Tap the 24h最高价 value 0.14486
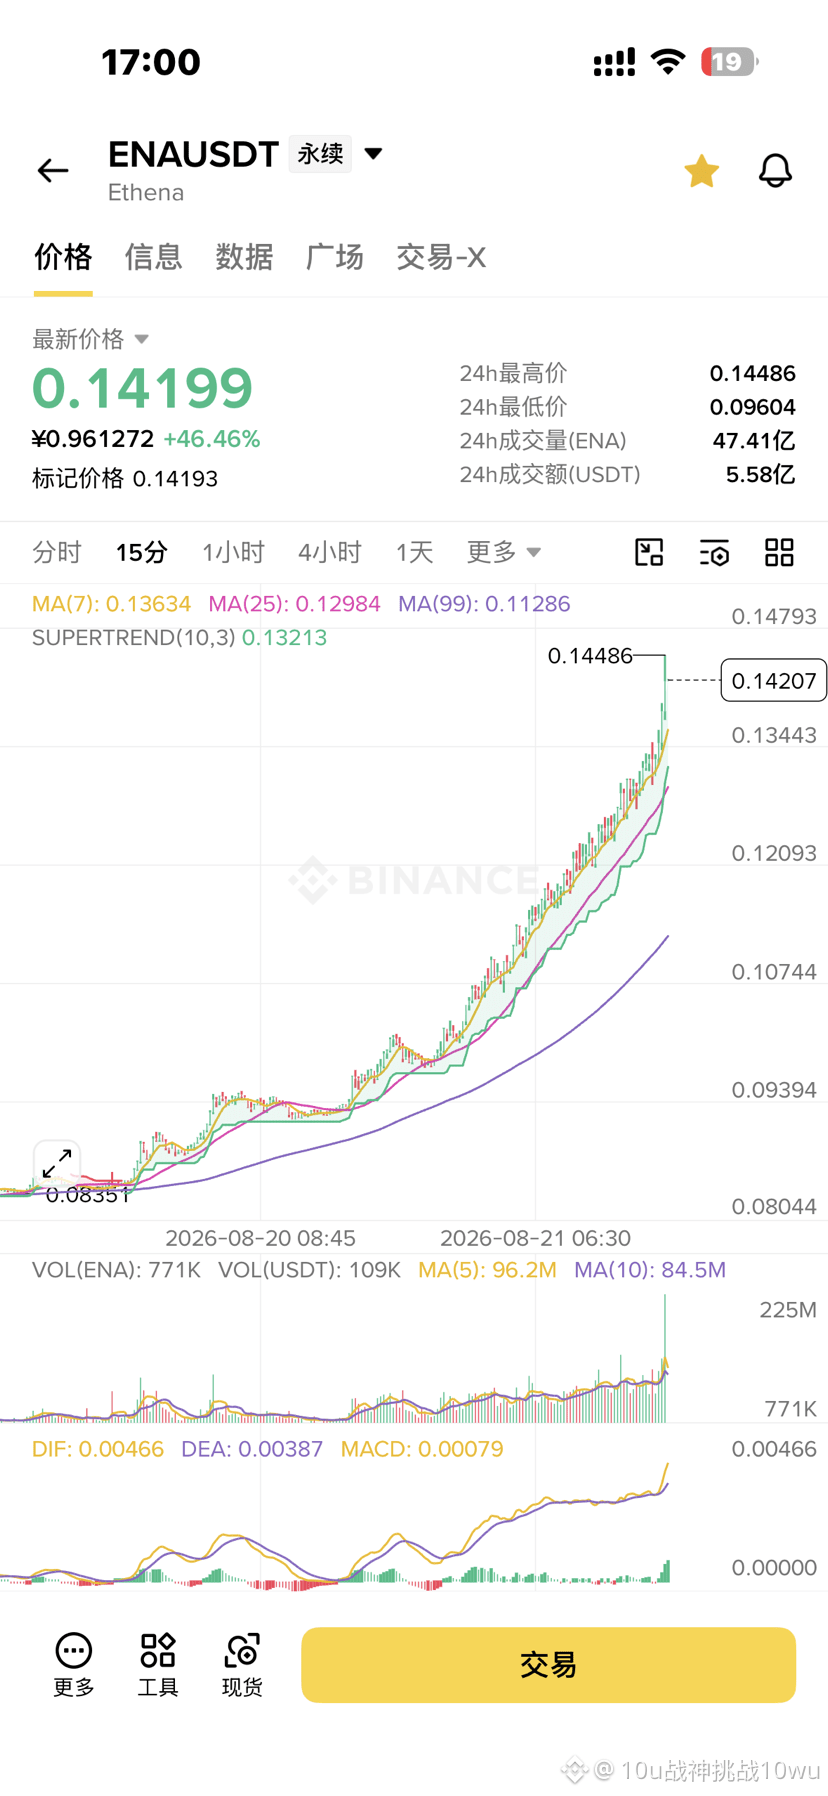The width and height of the screenshot is (828, 1796). point(753,374)
